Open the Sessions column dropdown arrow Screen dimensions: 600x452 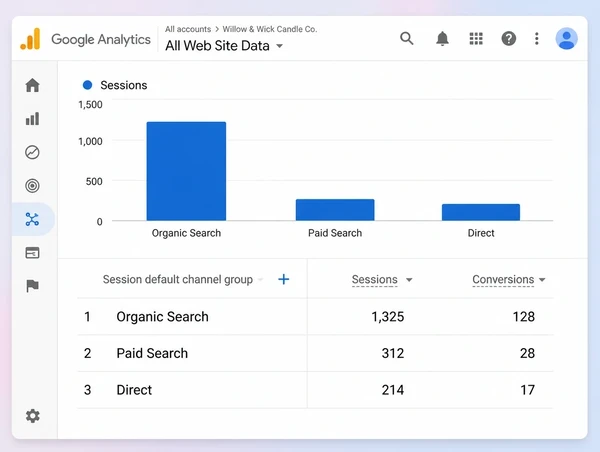click(x=409, y=280)
